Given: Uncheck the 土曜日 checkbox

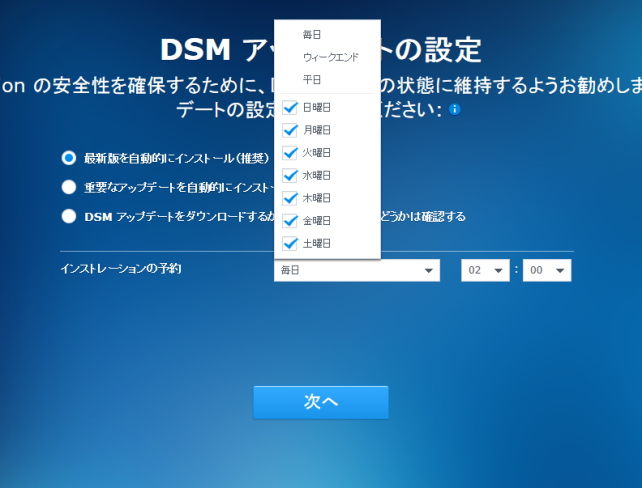Looking at the screenshot, I should (290, 244).
